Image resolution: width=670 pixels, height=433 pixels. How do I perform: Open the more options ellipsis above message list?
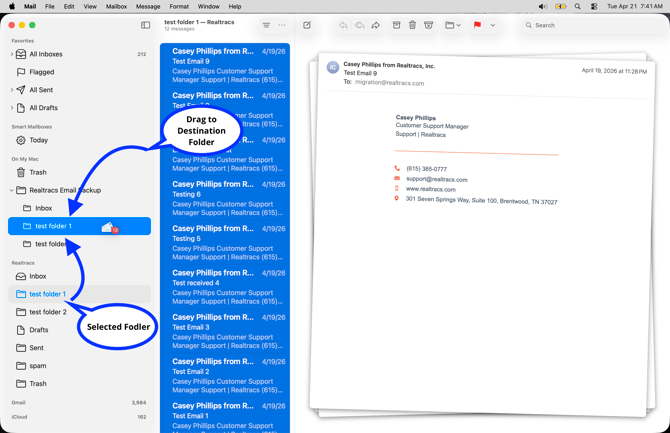pos(282,25)
